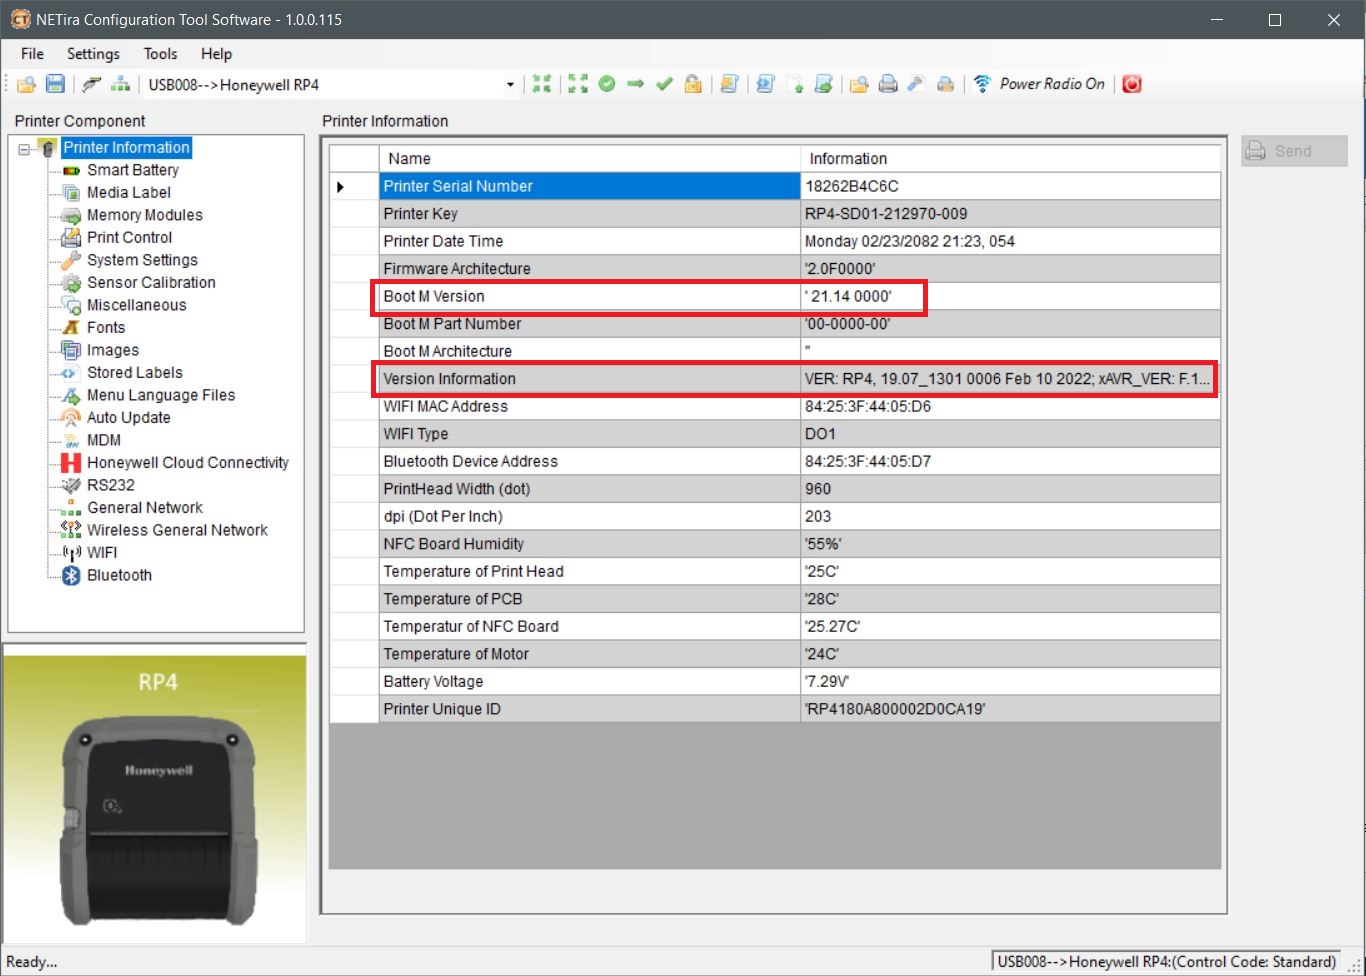Viewport: 1366px width, 976px height.
Task: Select Smart Battery in the component tree
Action: (131, 170)
